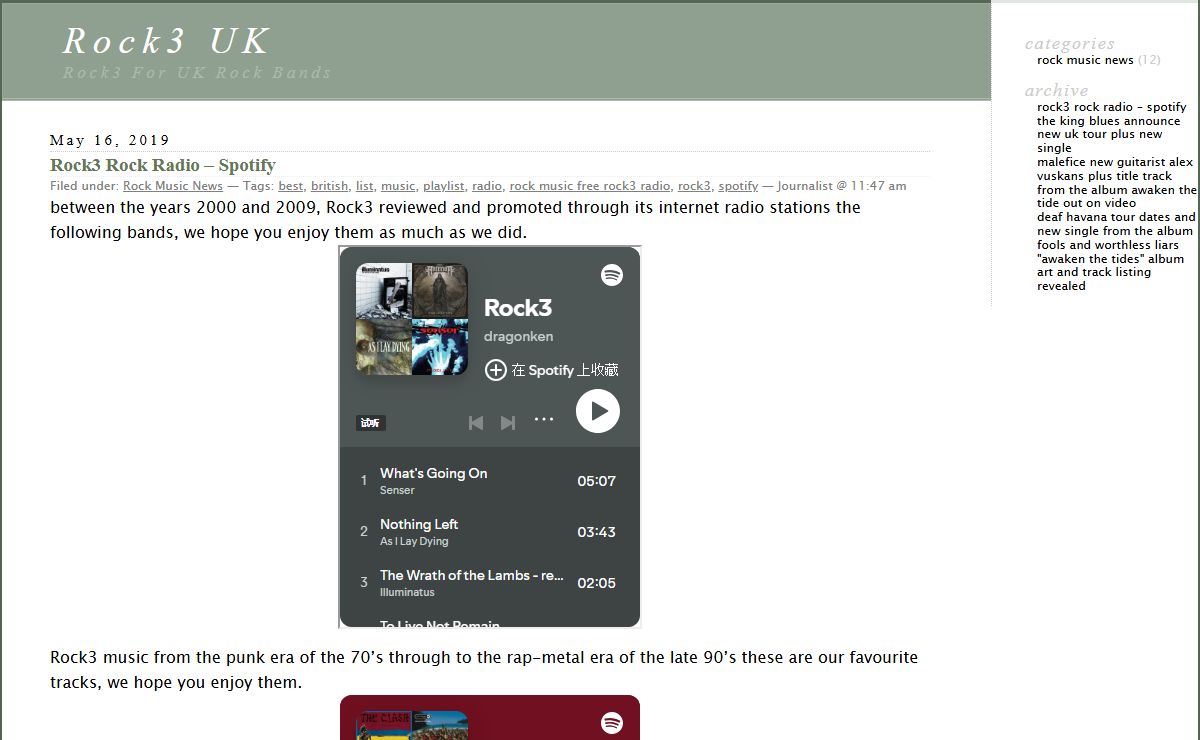
Task: Open the dragonken profile link
Action: click(519, 337)
